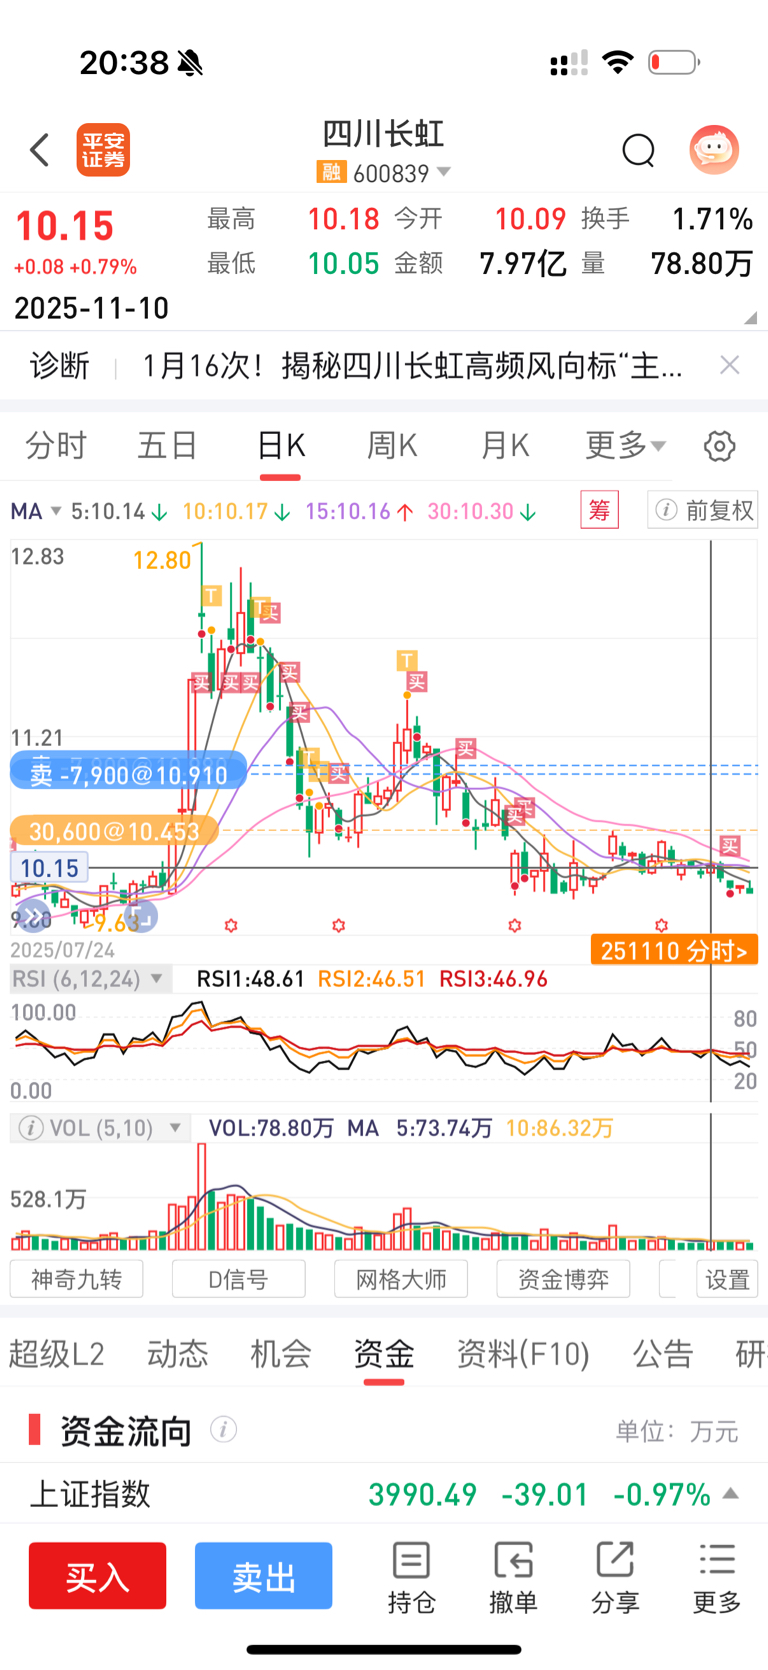Expand the quote details corner triangle

[749, 318]
